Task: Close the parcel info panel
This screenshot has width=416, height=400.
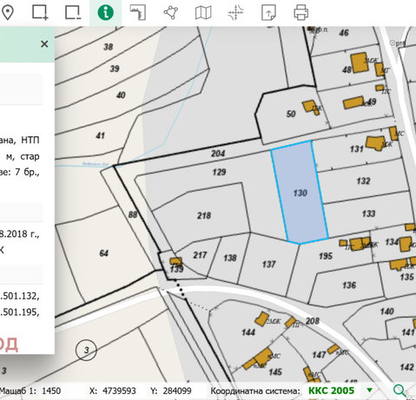Action: [44, 44]
